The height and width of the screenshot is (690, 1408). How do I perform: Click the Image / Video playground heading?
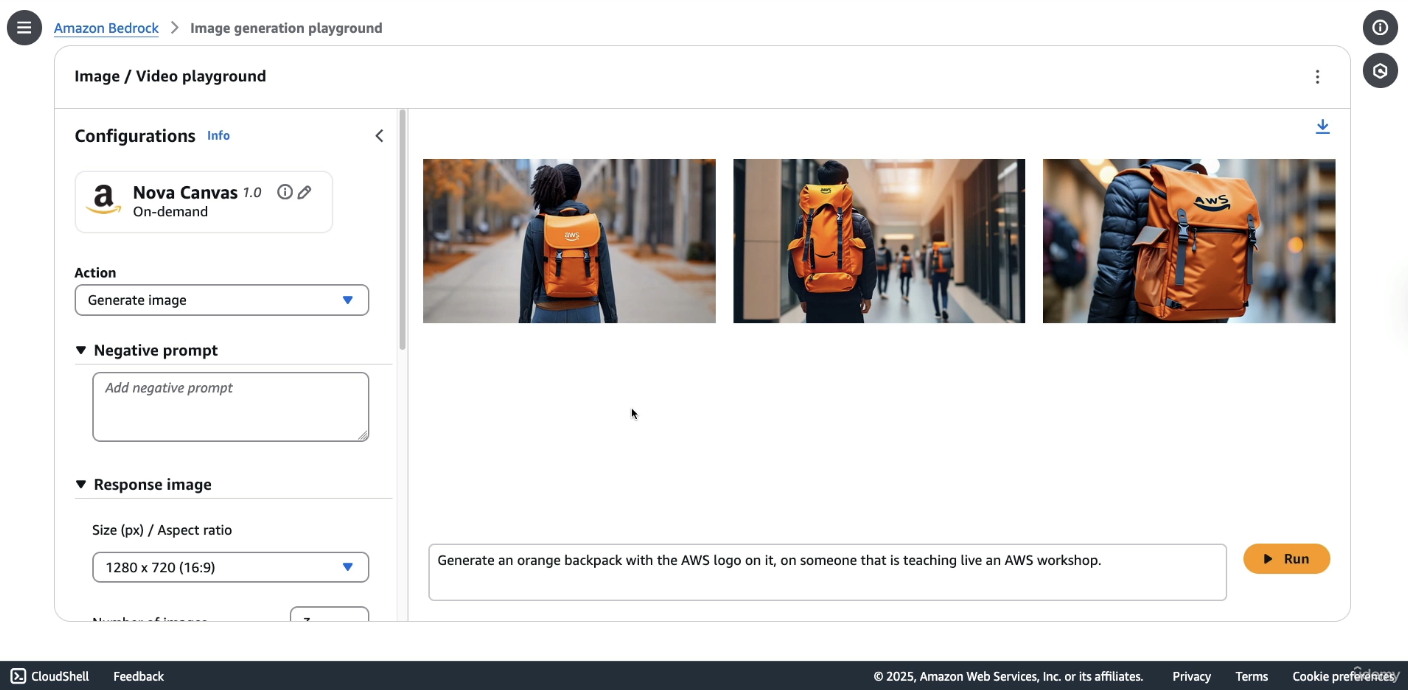(x=170, y=76)
